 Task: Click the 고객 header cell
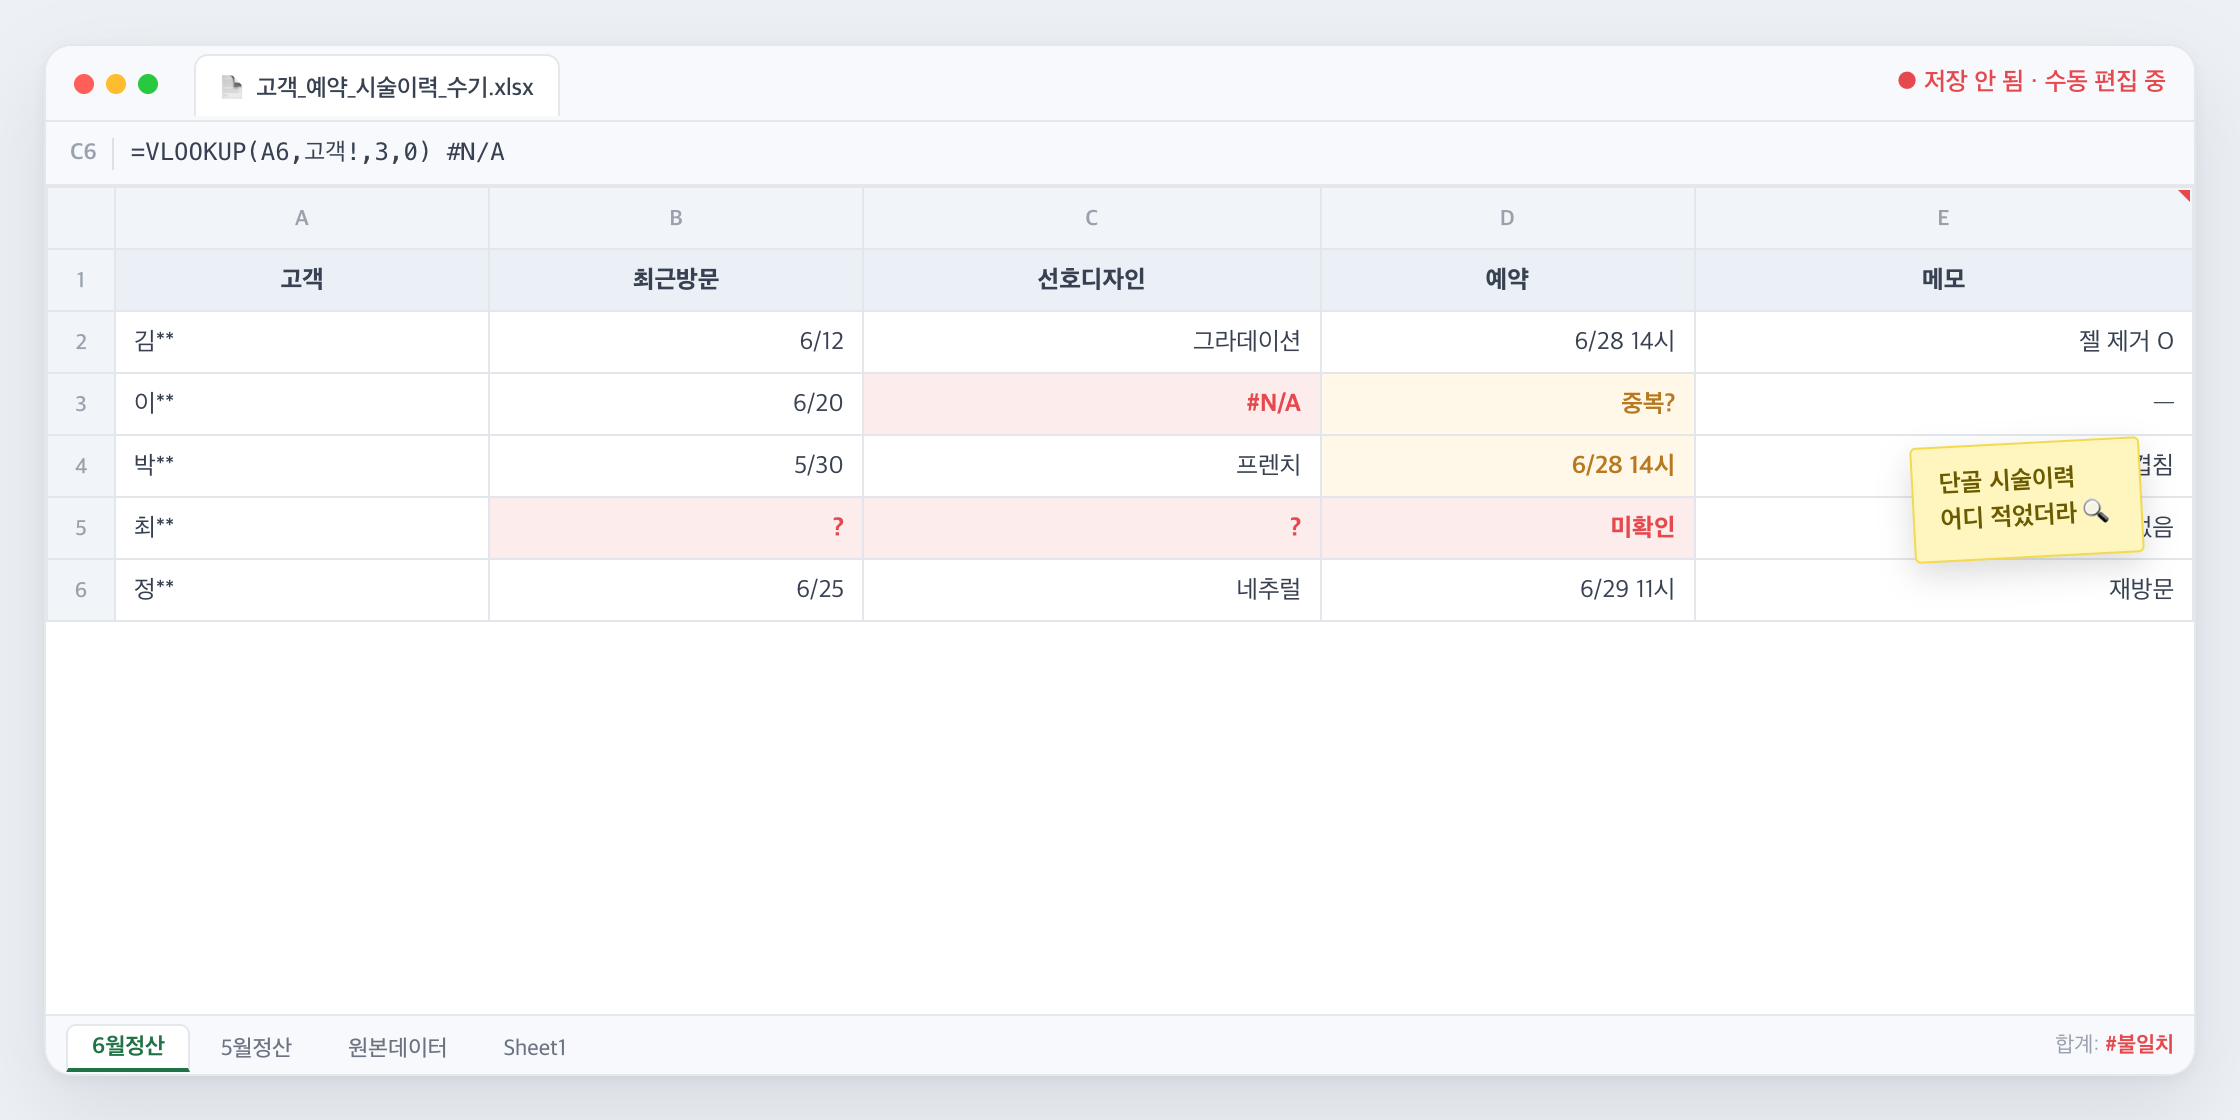[302, 280]
